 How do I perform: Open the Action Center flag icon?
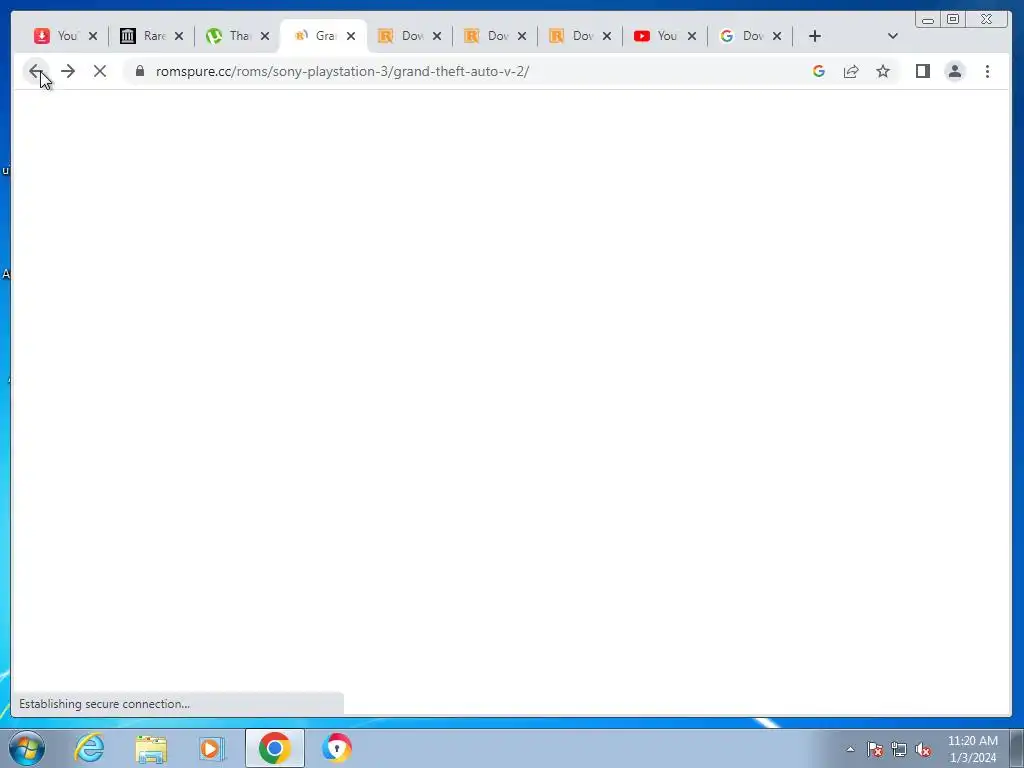tap(875, 749)
